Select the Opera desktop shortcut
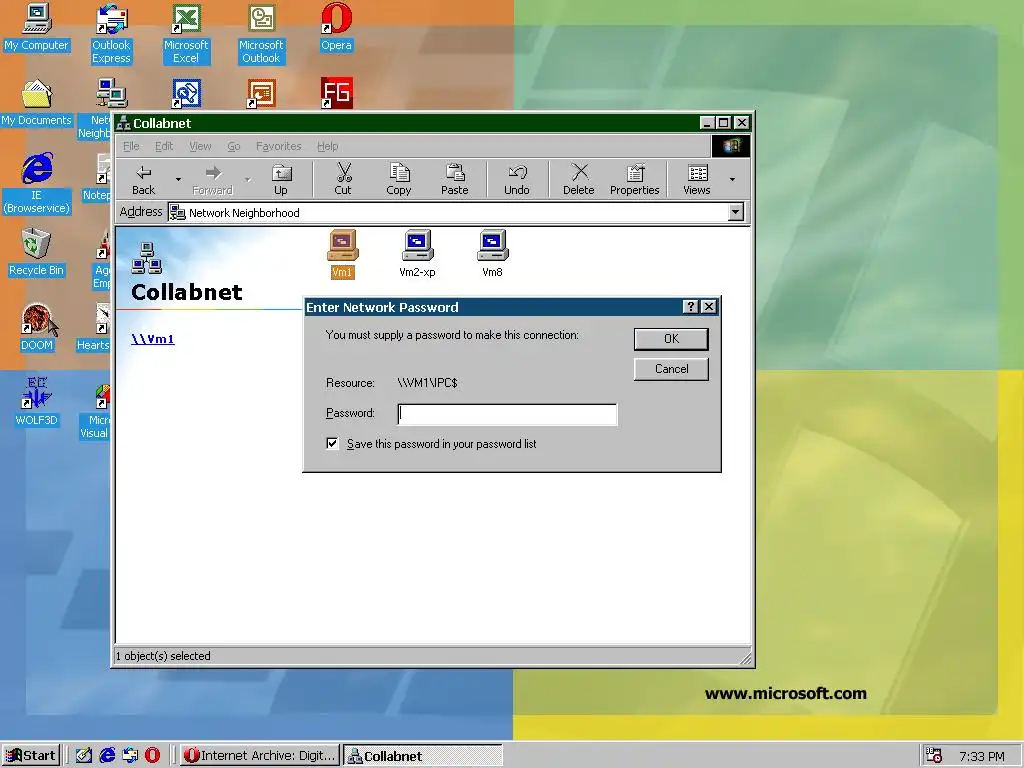The image size is (1024, 768). point(336,27)
